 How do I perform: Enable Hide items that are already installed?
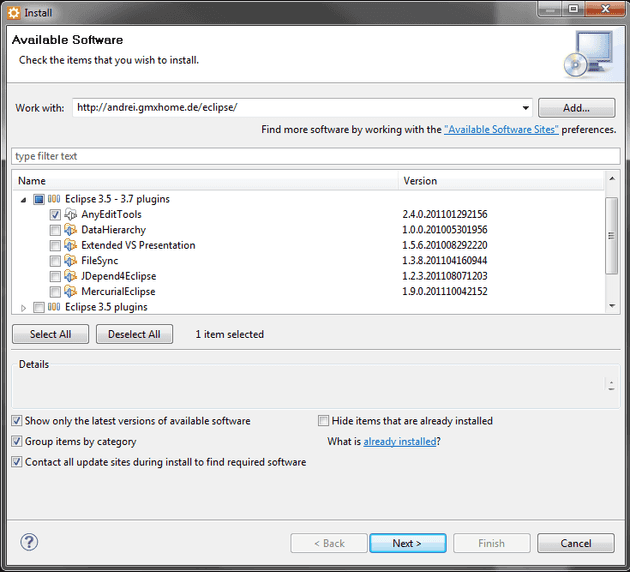[323, 421]
